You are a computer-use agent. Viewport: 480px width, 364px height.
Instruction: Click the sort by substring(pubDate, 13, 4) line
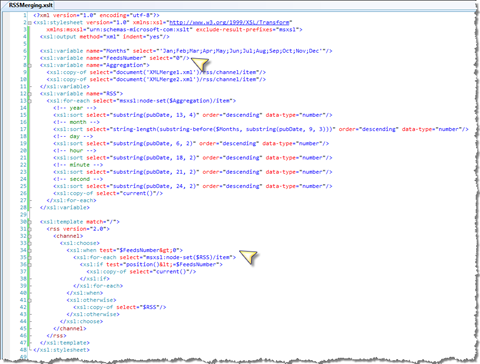[193, 115]
